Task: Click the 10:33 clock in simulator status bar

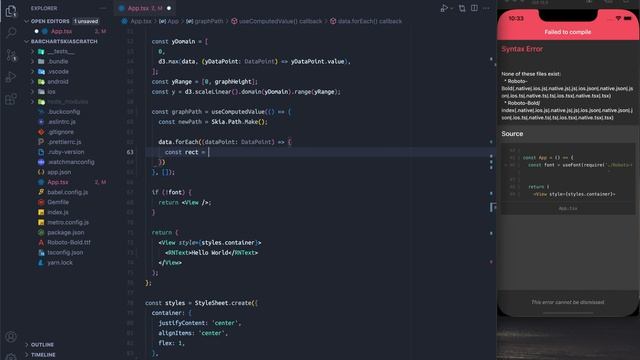Action: coord(516,19)
